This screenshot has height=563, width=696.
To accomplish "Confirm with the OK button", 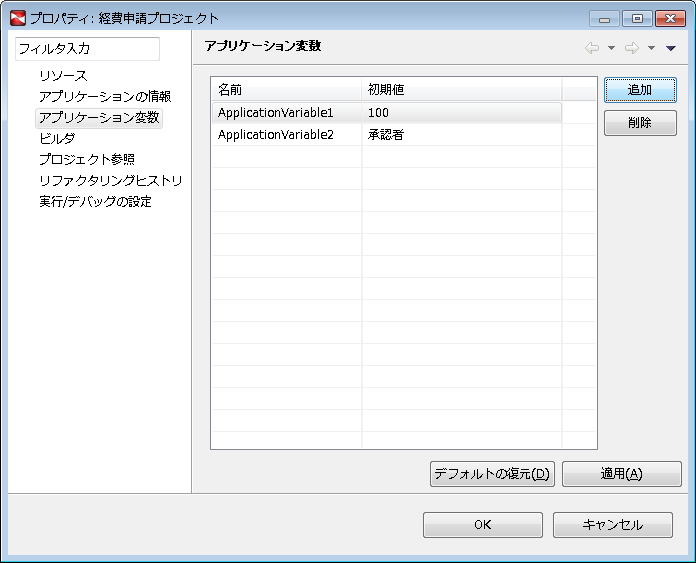I will pos(482,525).
